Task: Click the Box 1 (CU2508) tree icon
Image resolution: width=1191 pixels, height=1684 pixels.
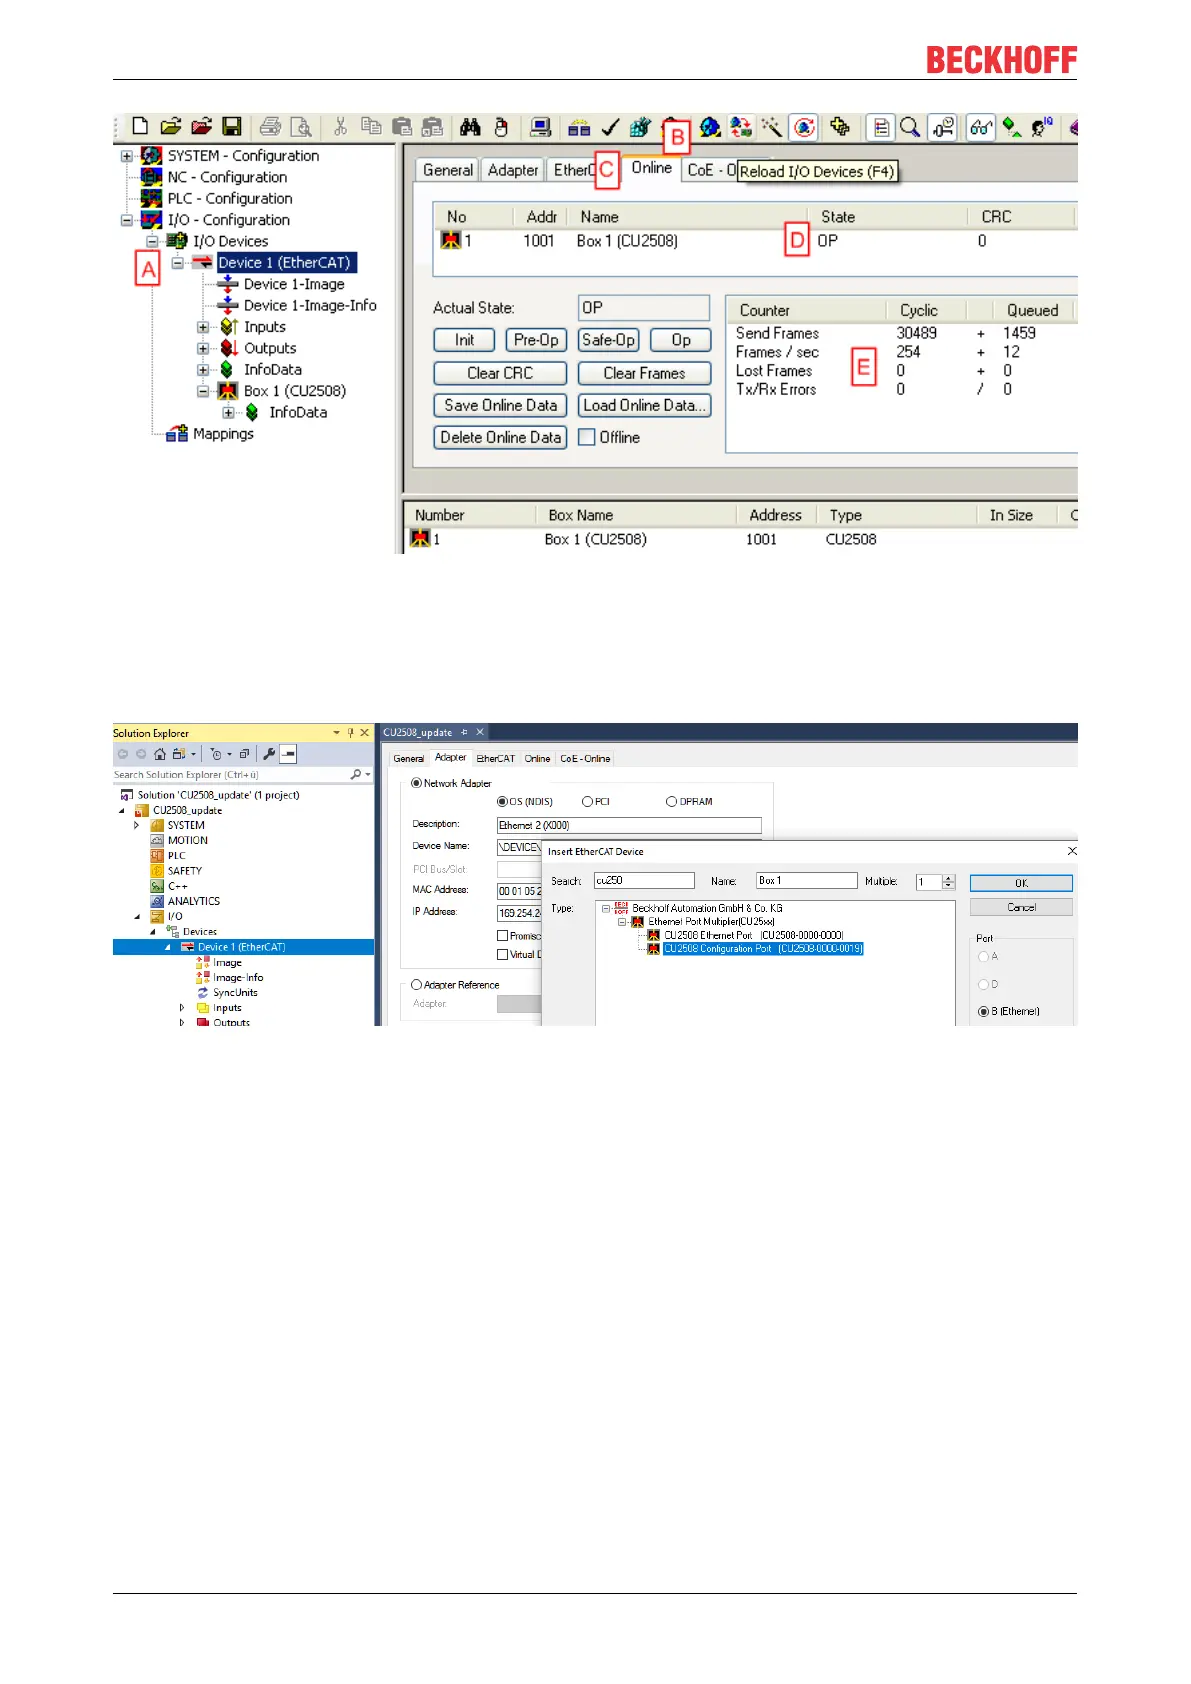Action: coord(228,391)
